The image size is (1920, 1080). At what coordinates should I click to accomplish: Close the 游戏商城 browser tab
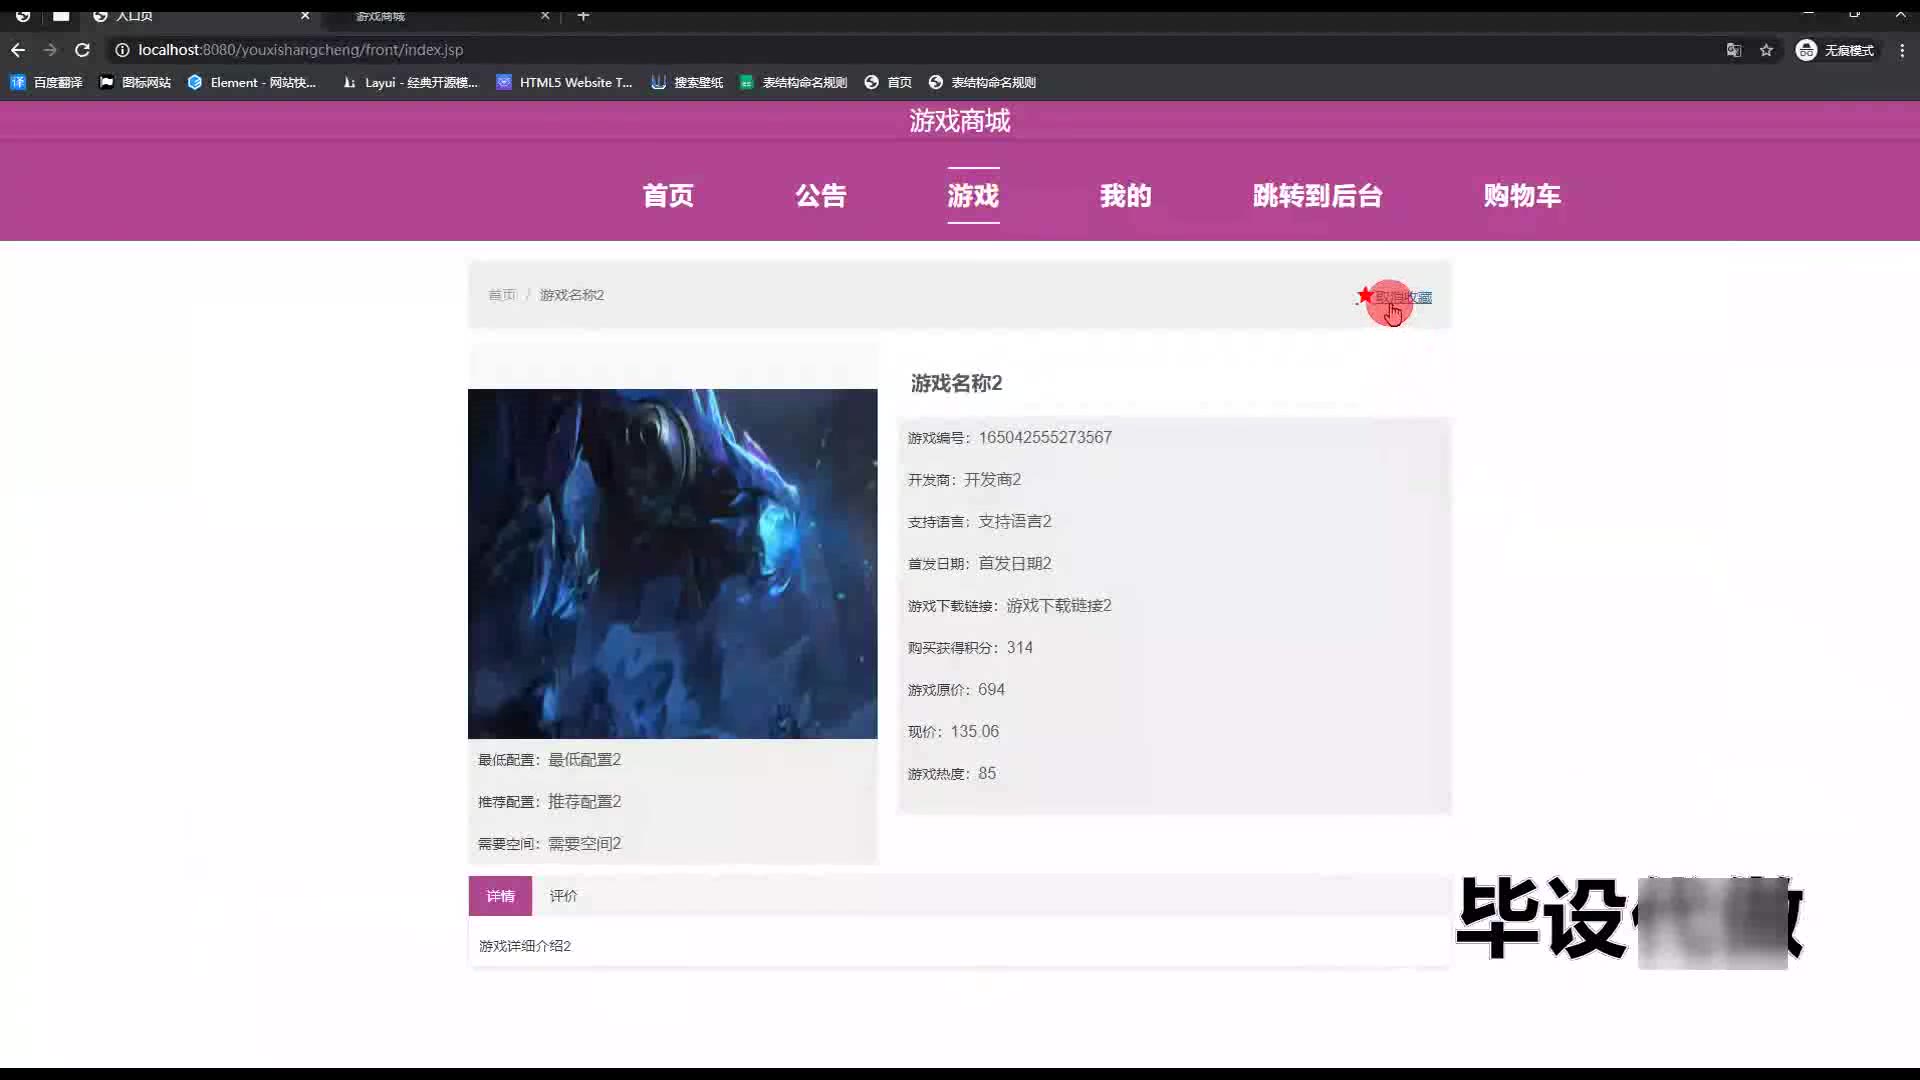tap(545, 15)
